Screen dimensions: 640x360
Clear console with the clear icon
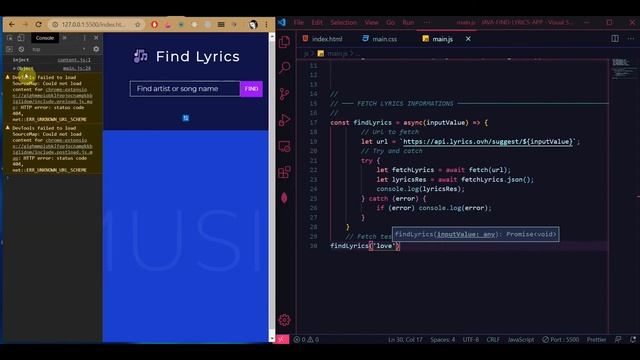[21, 49]
